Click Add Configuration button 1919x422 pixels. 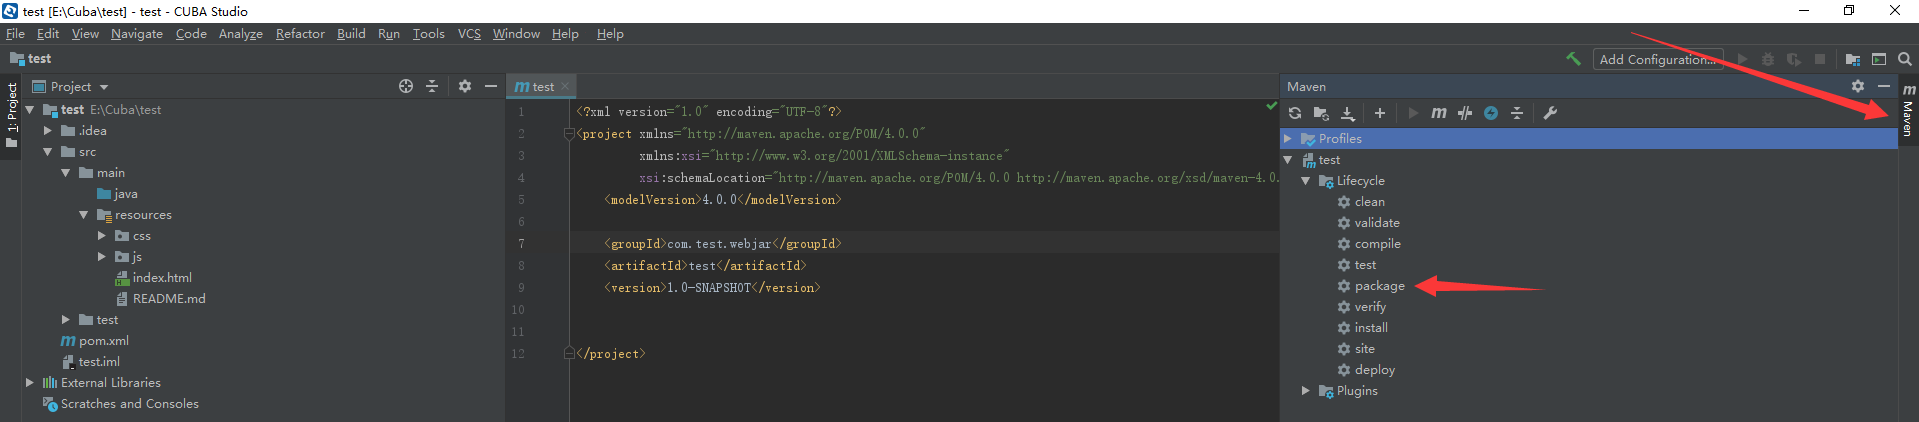tap(1659, 59)
